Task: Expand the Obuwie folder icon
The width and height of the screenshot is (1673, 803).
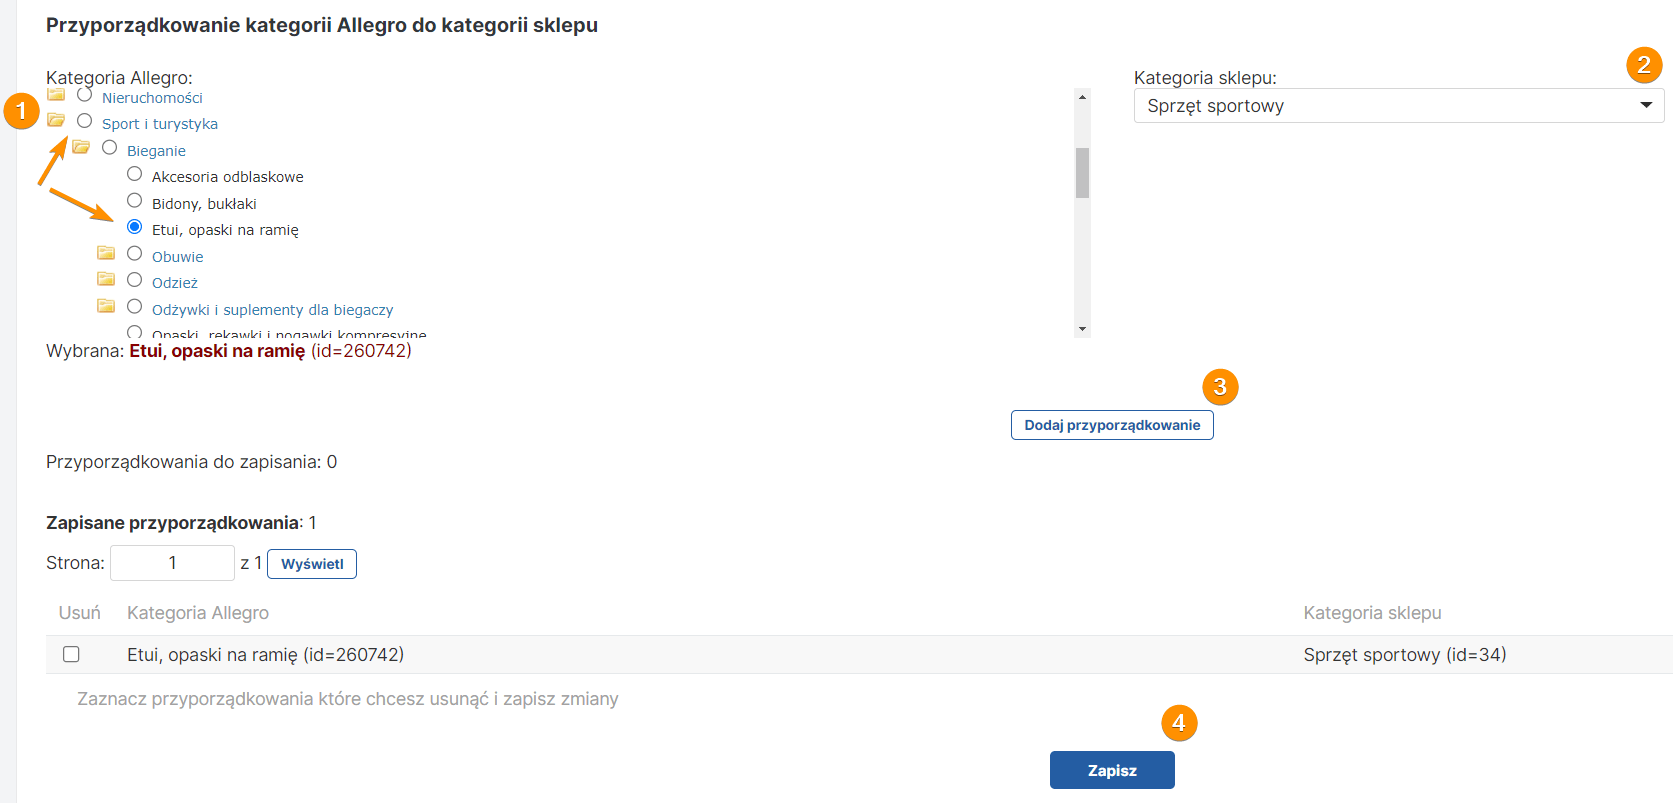Action: pos(106,253)
